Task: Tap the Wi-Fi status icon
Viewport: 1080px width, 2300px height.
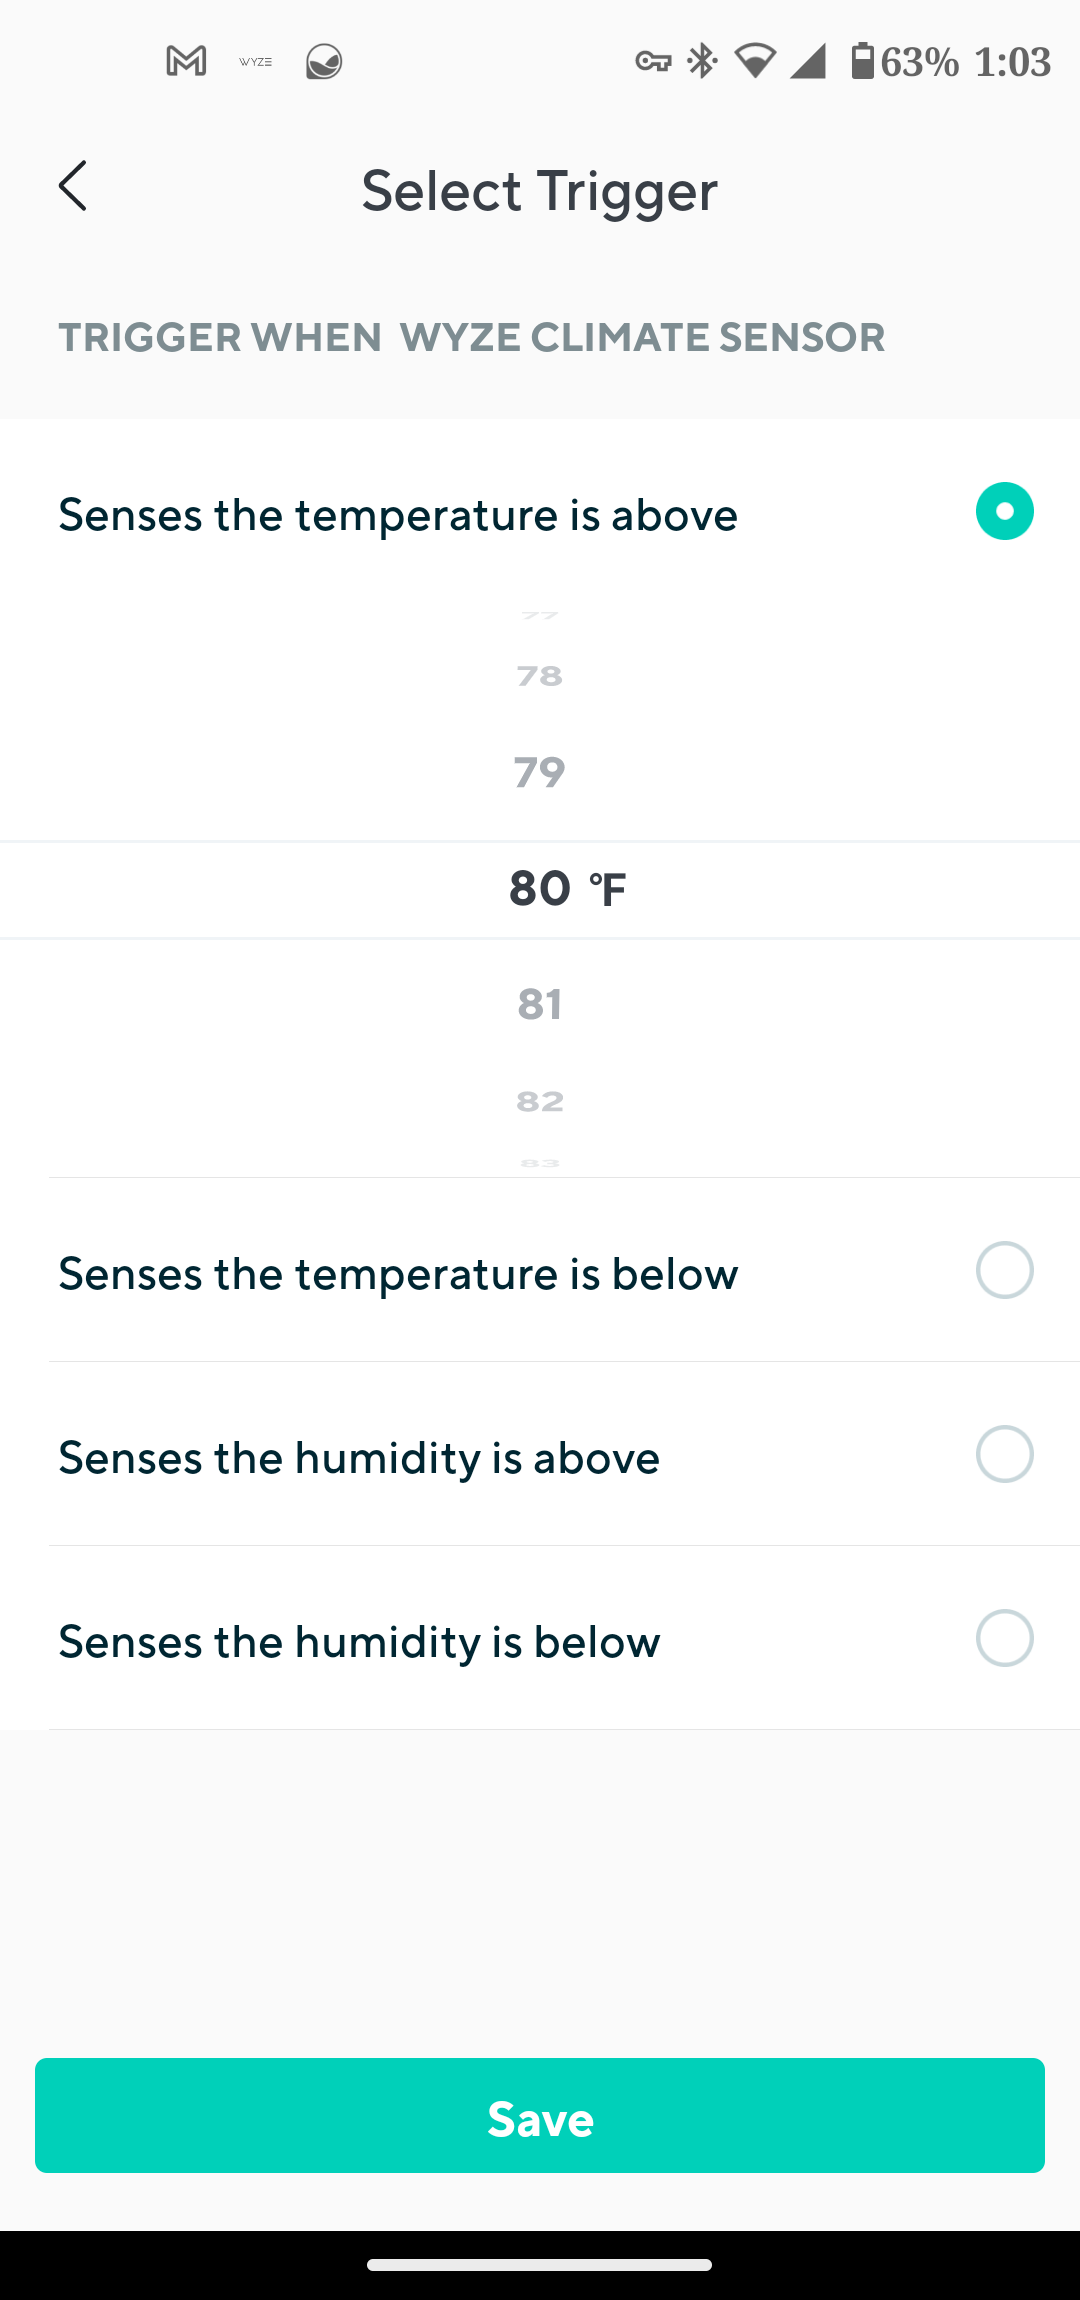Action: pyautogui.click(x=755, y=62)
